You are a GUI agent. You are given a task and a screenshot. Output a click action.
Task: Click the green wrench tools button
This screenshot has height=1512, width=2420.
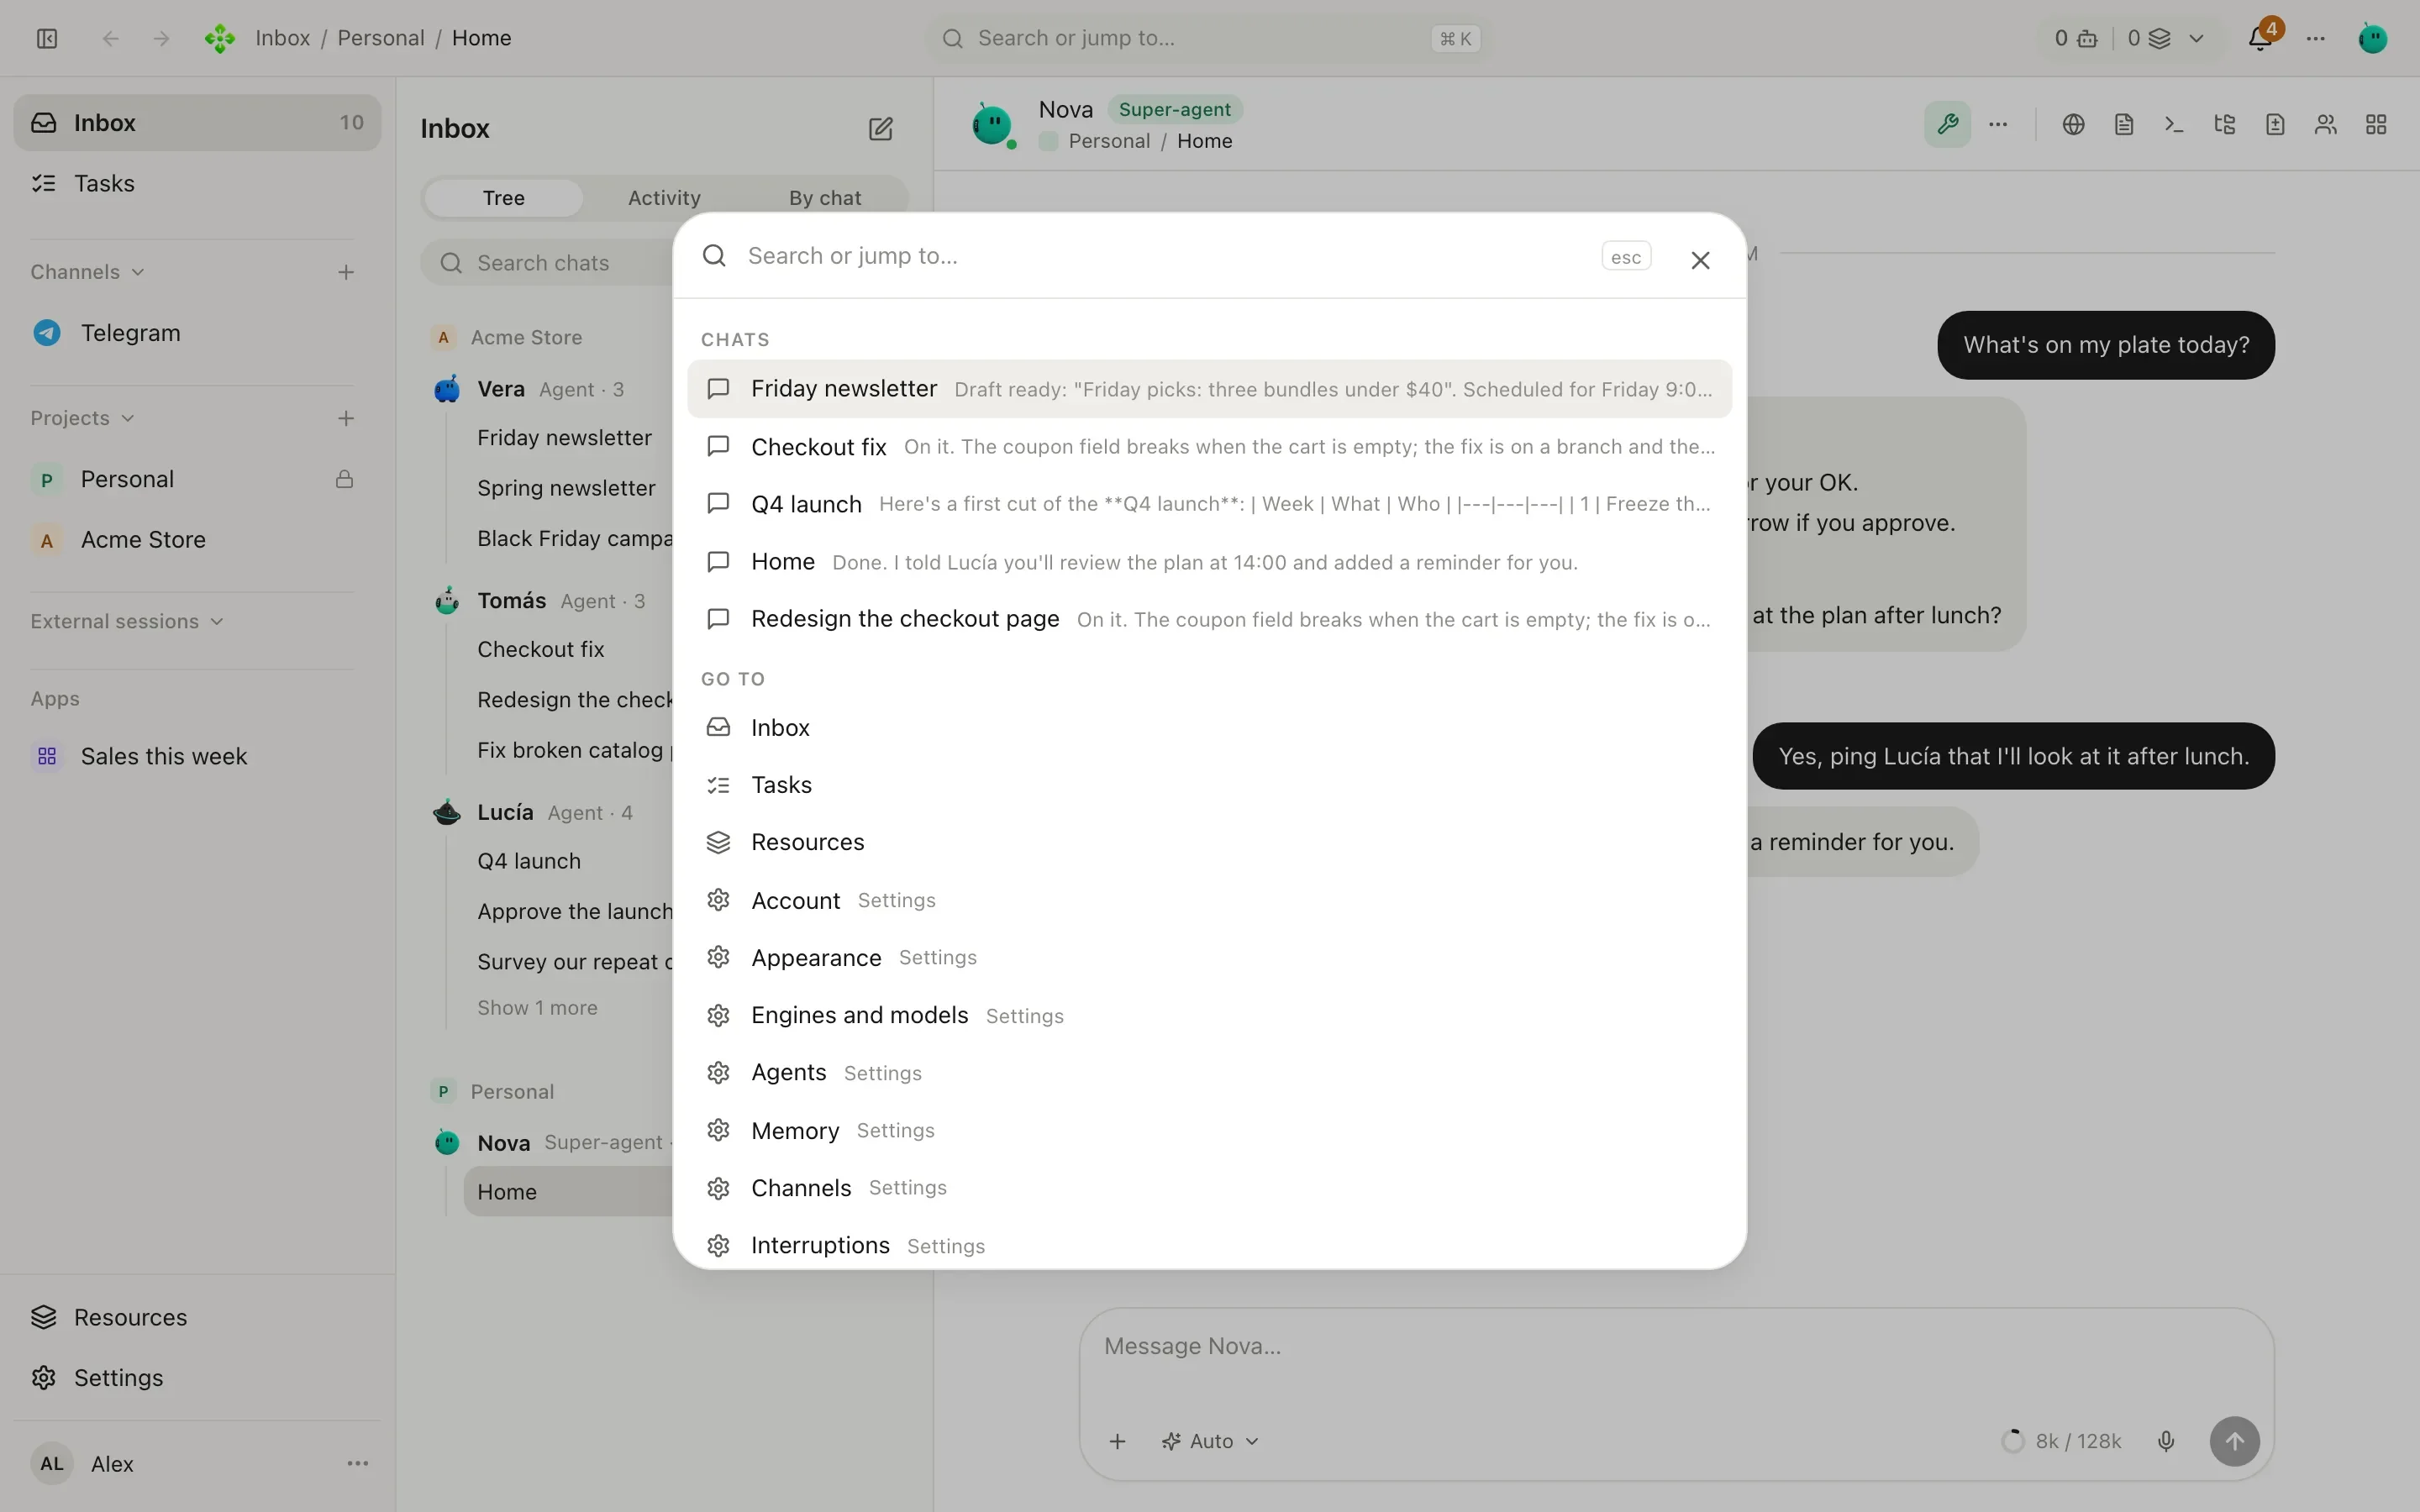tap(1947, 124)
